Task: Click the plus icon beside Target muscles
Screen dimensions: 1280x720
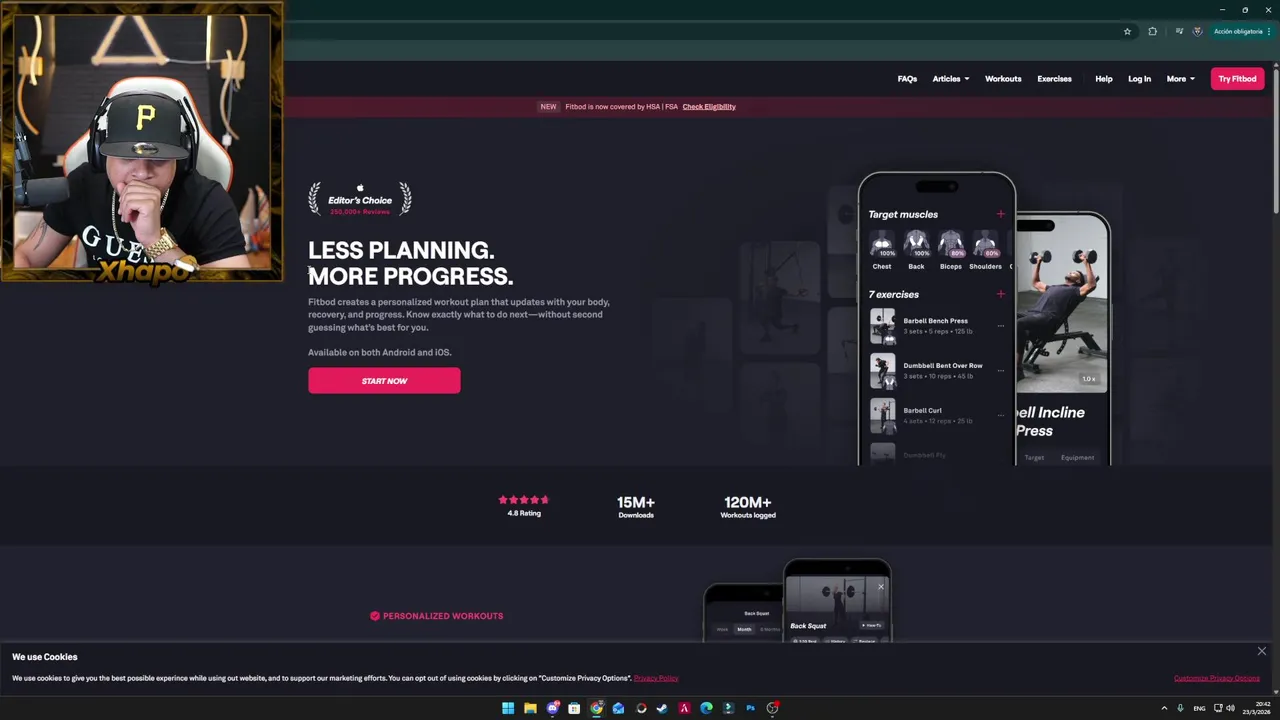Action: point(1000,214)
